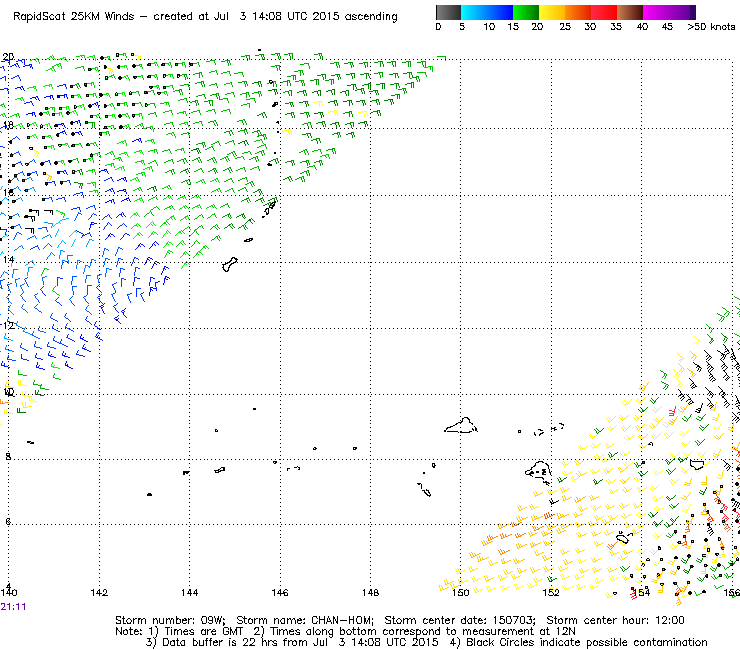Click 'Storm center date: 150703' text
This screenshot has width=740, height=650.
pyautogui.click(x=460, y=620)
